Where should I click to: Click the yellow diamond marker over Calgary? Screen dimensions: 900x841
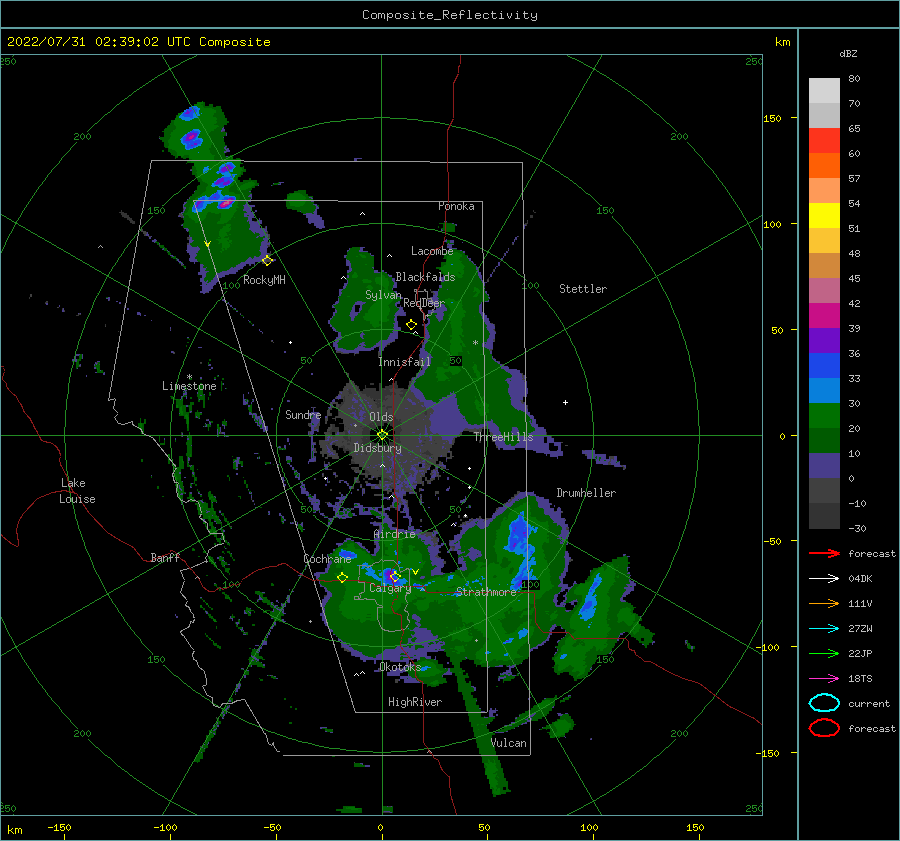(394, 576)
